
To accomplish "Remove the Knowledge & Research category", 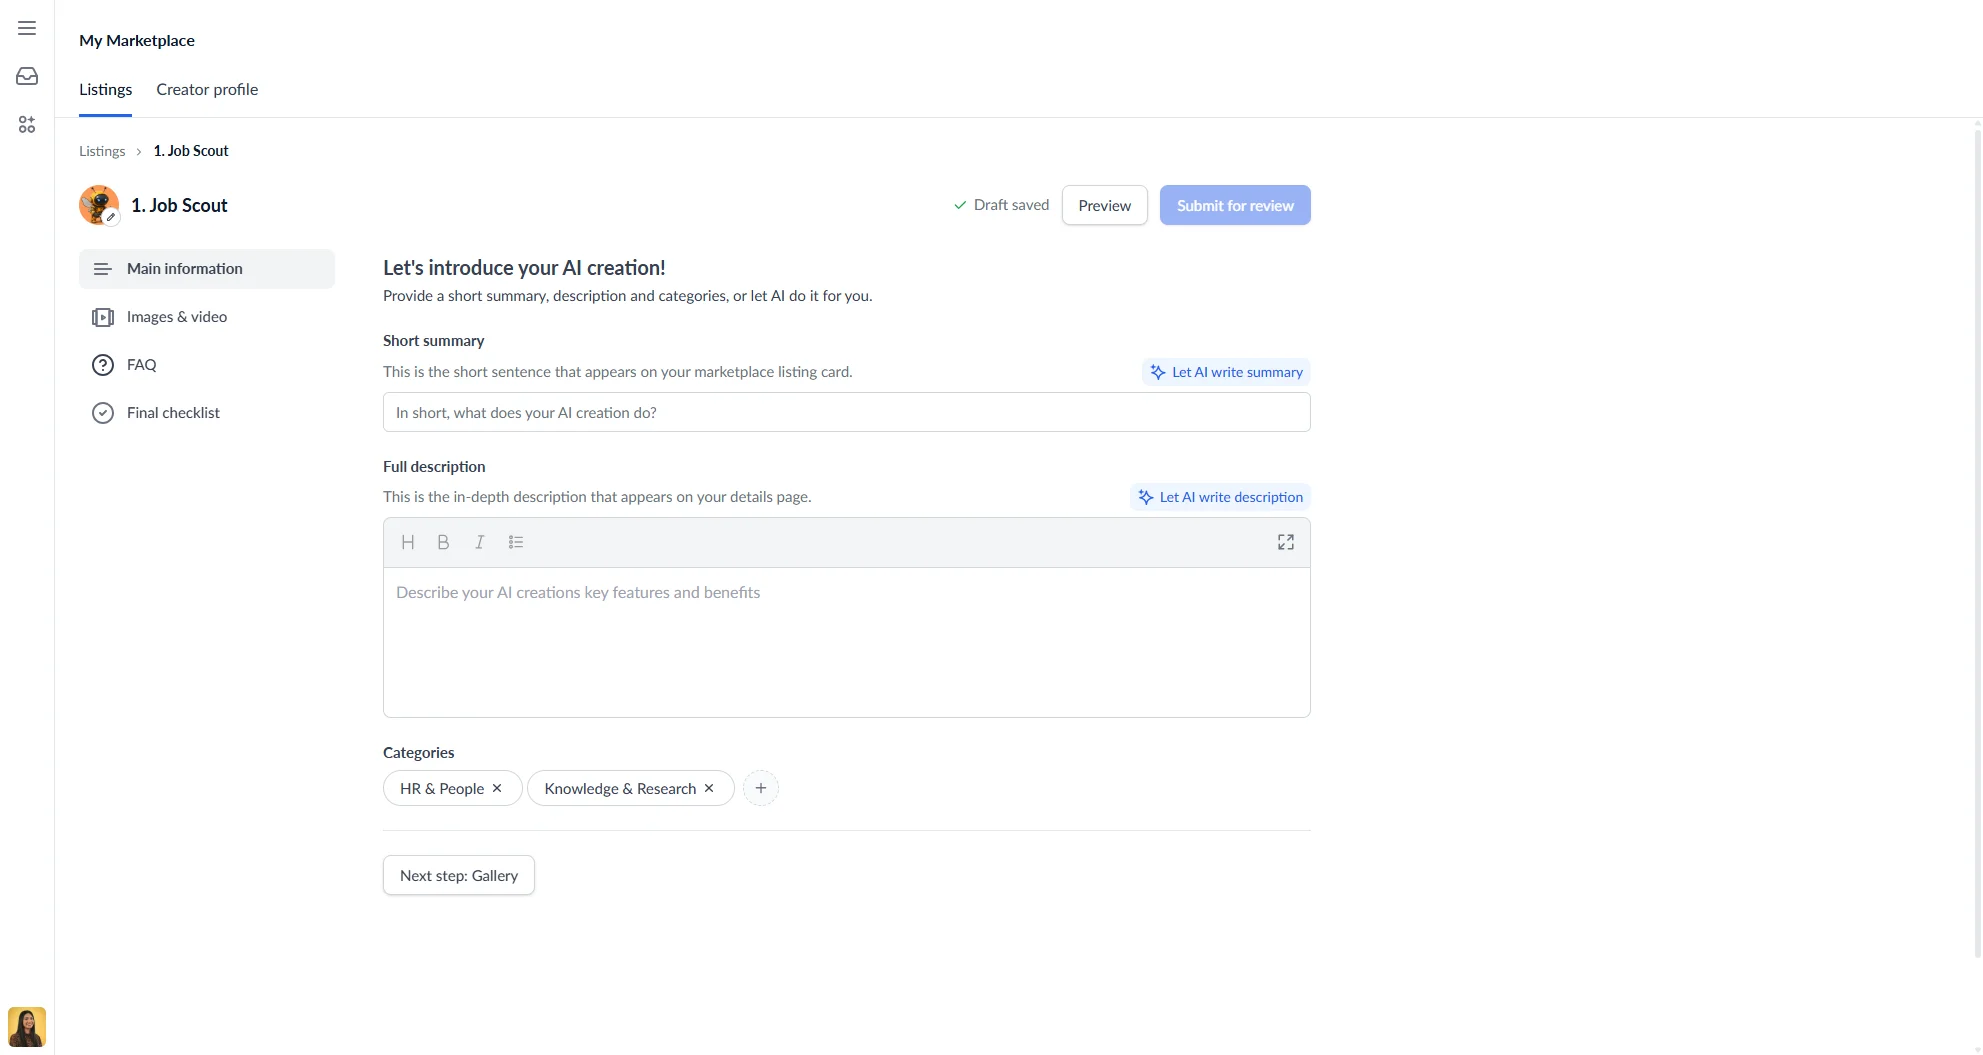I will tap(708, 788).
